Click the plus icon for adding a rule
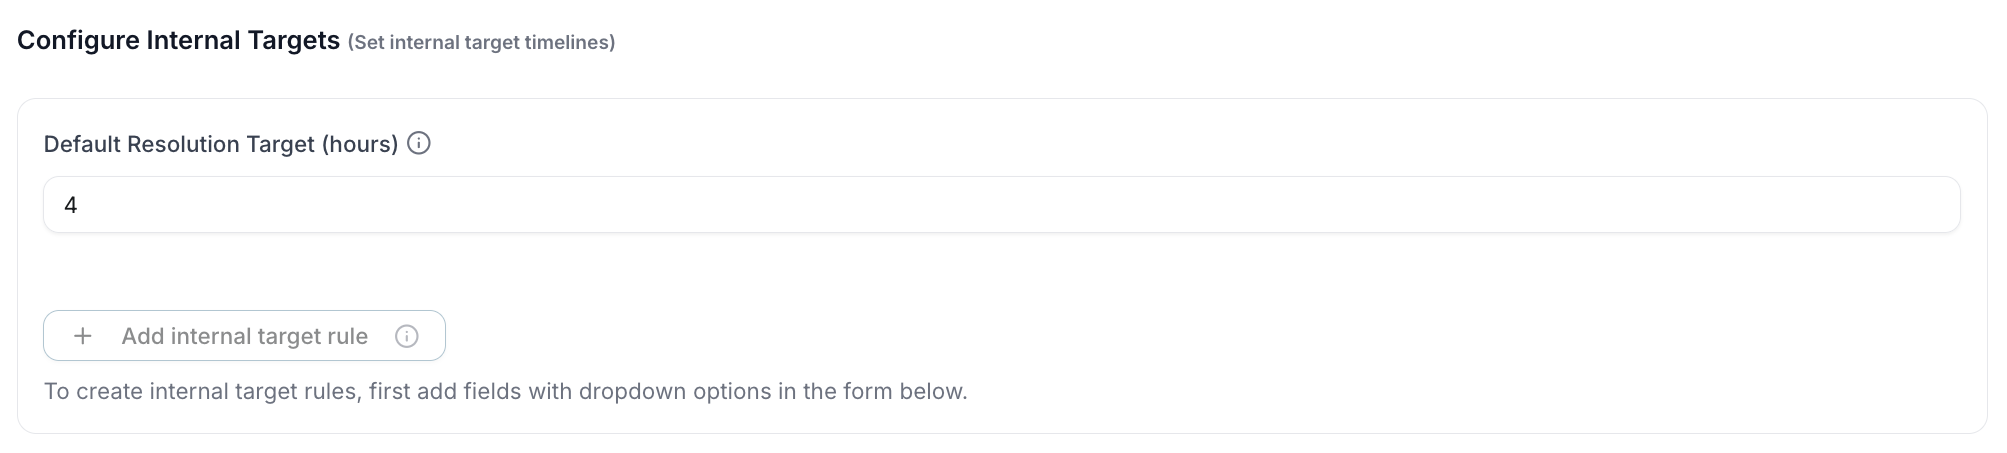Viewport: 2007px width, 453px height. (x=83, y=336)
